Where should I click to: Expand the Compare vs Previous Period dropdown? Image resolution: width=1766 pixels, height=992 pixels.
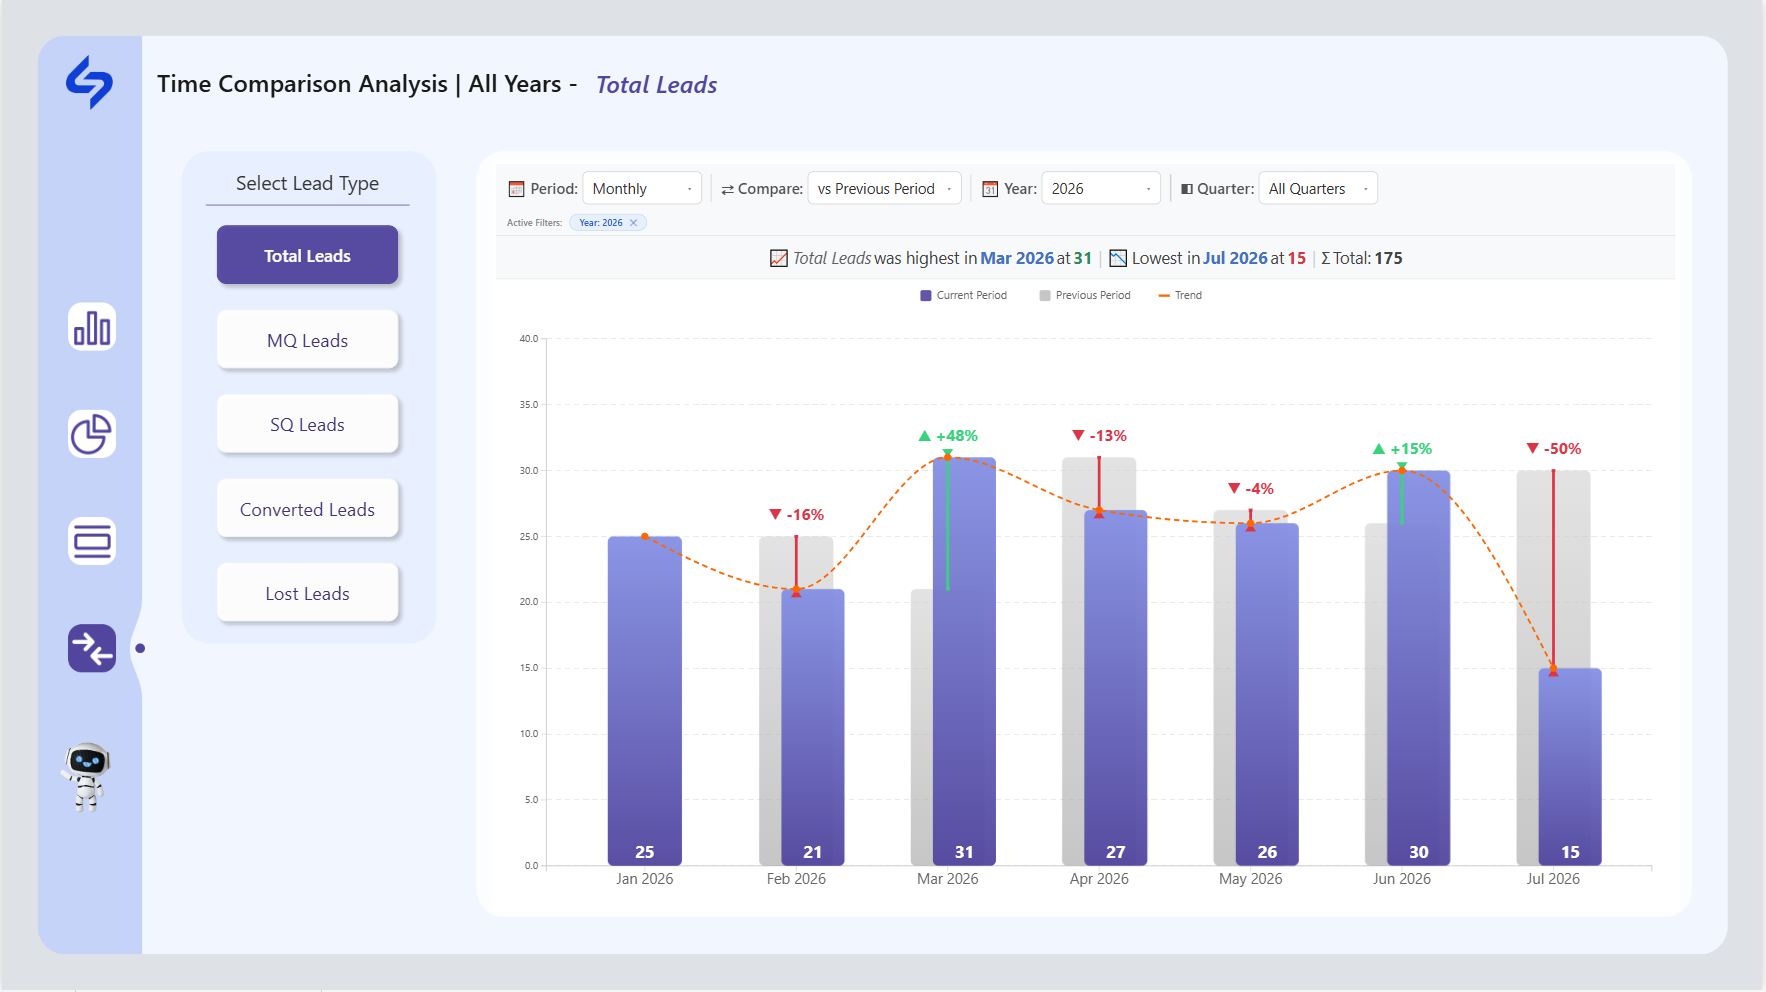[x=884, y=188]
